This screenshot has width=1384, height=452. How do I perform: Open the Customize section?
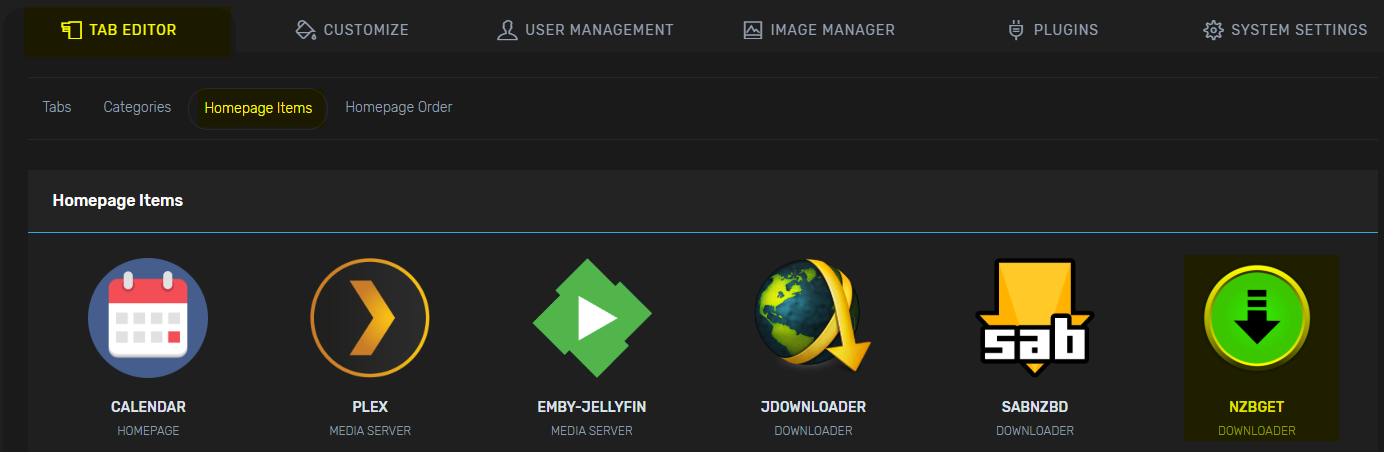pyautogui.click(x=352, y=30)
